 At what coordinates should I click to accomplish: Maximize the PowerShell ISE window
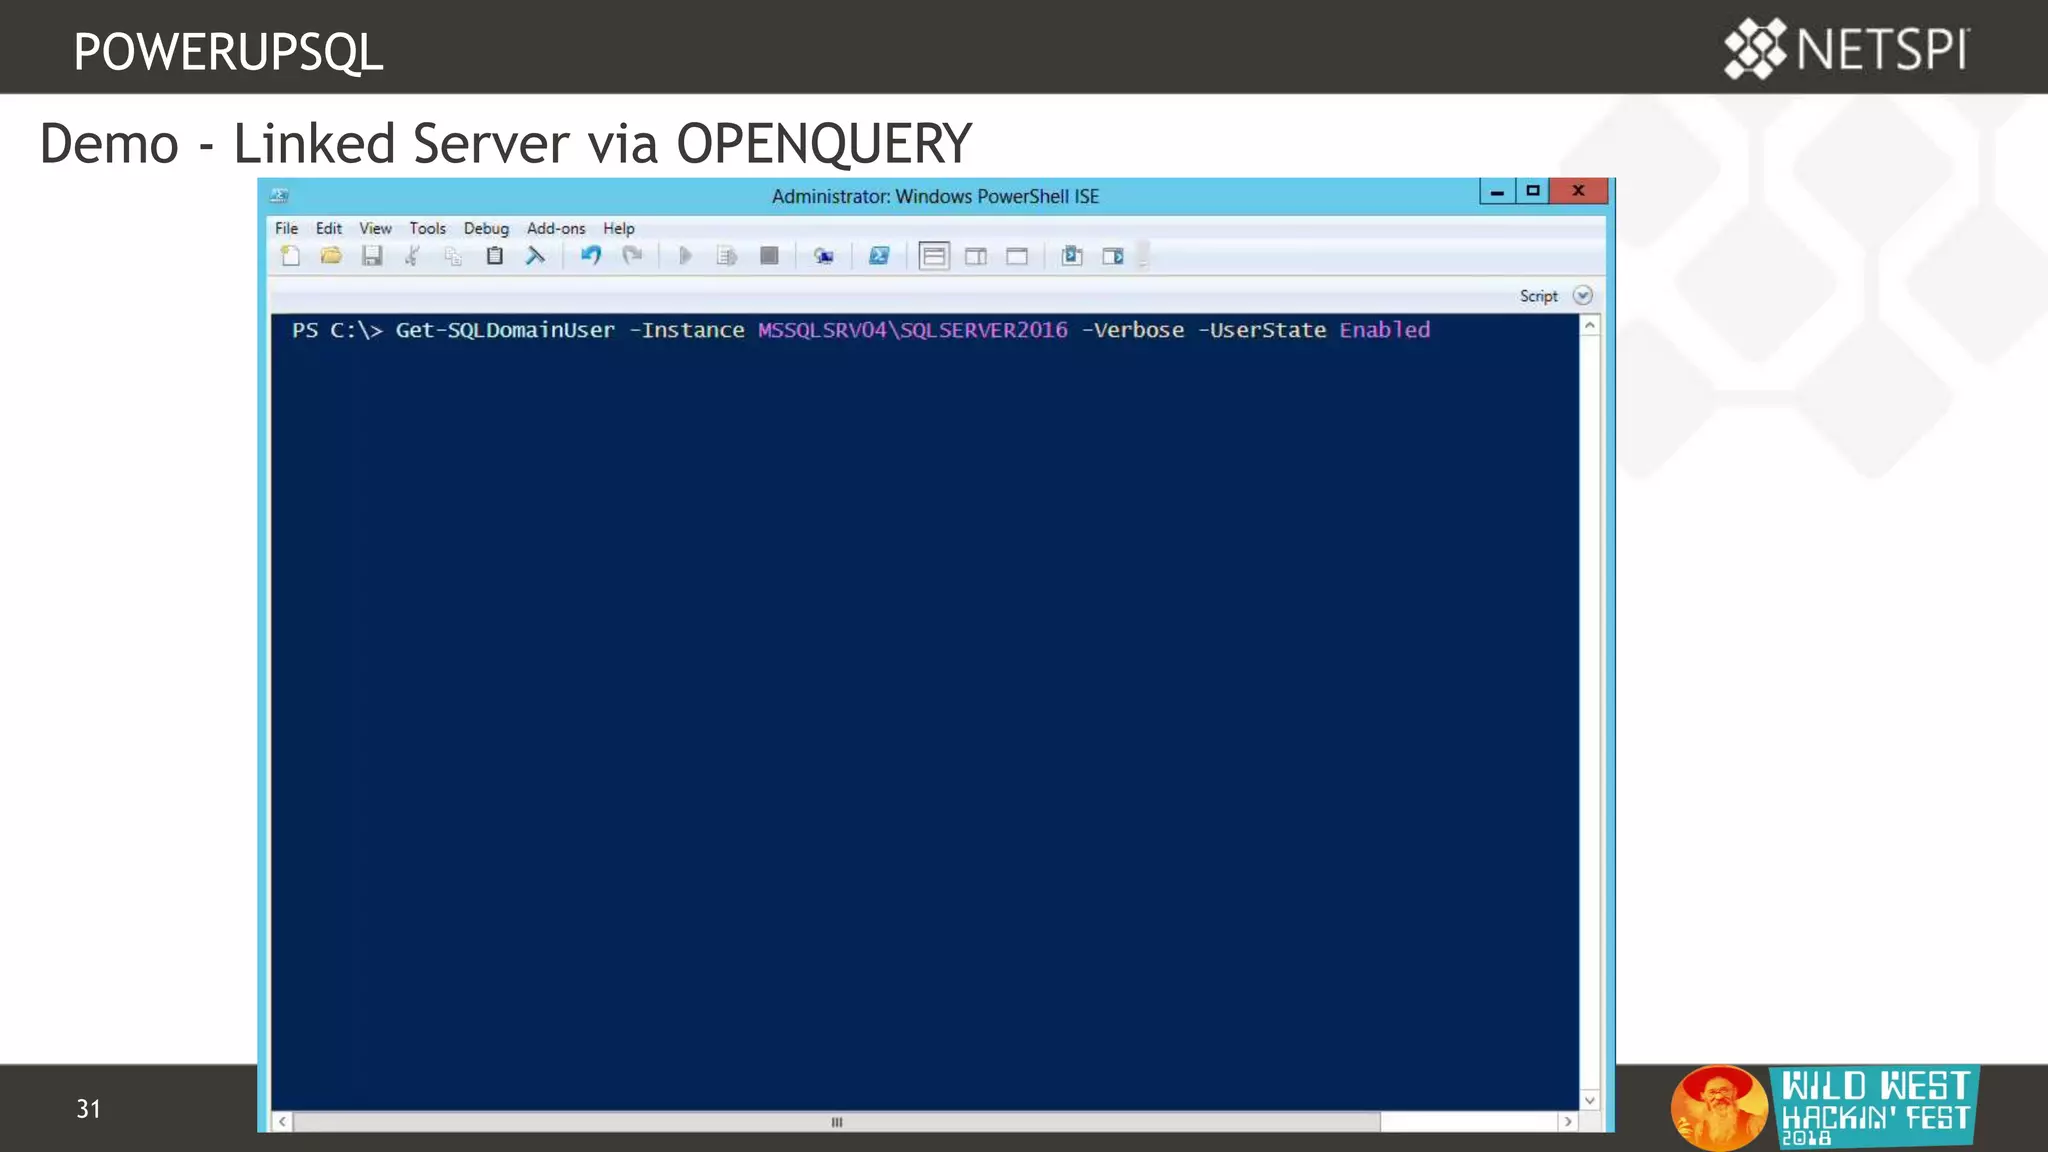pyautogui.click(x=1532, y=191)
